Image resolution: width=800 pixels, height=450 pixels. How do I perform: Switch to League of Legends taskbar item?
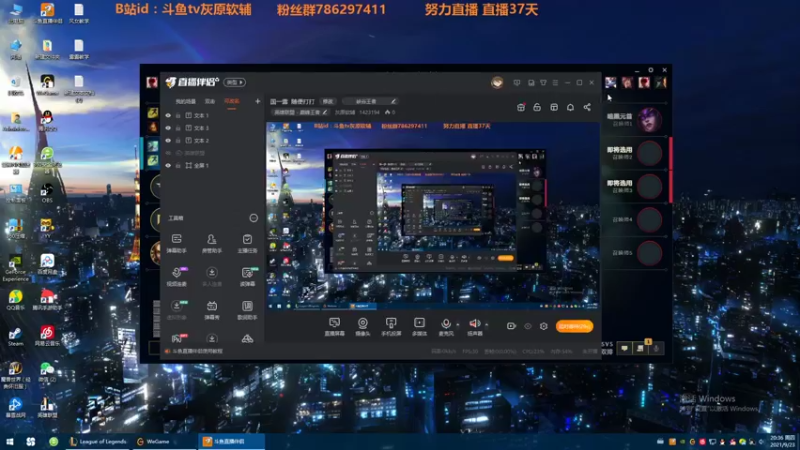tap(98, 442)
